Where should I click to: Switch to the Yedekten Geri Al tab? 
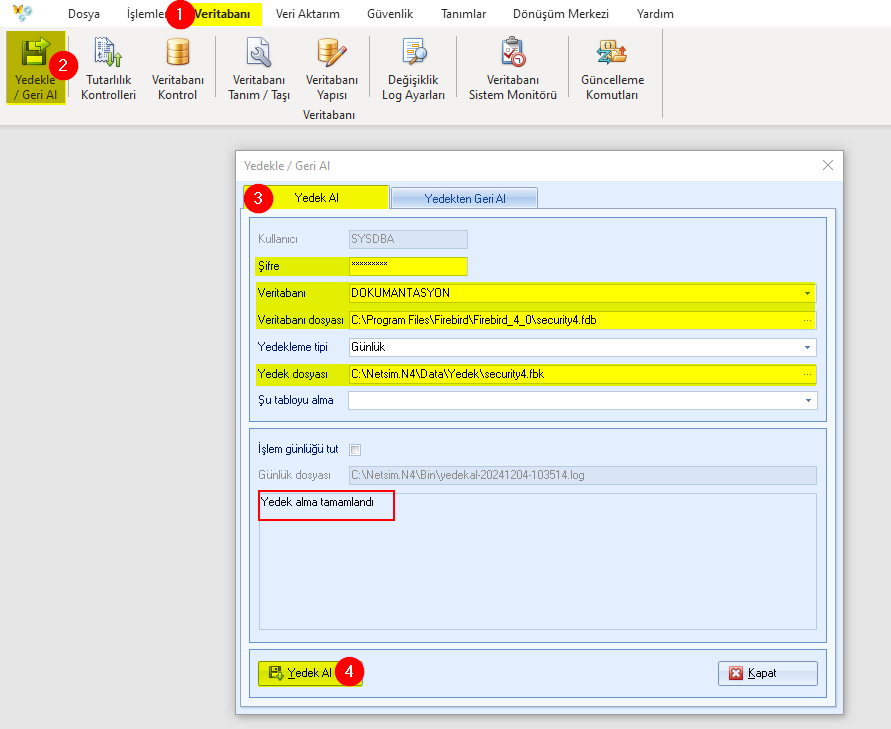[464, 198]
